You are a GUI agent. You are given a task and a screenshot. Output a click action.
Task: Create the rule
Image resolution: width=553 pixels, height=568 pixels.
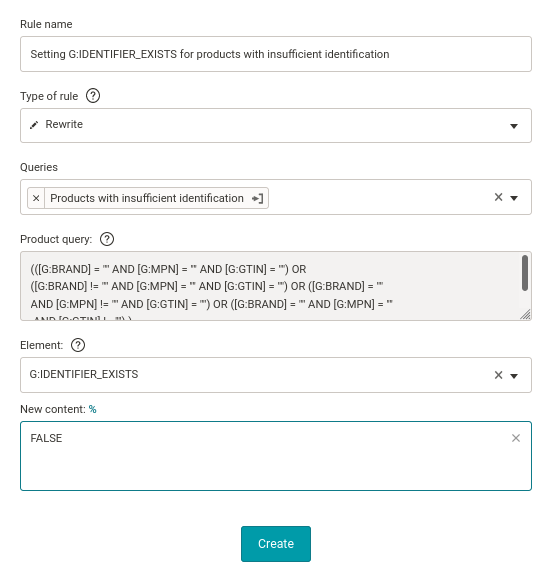point(276,544)
